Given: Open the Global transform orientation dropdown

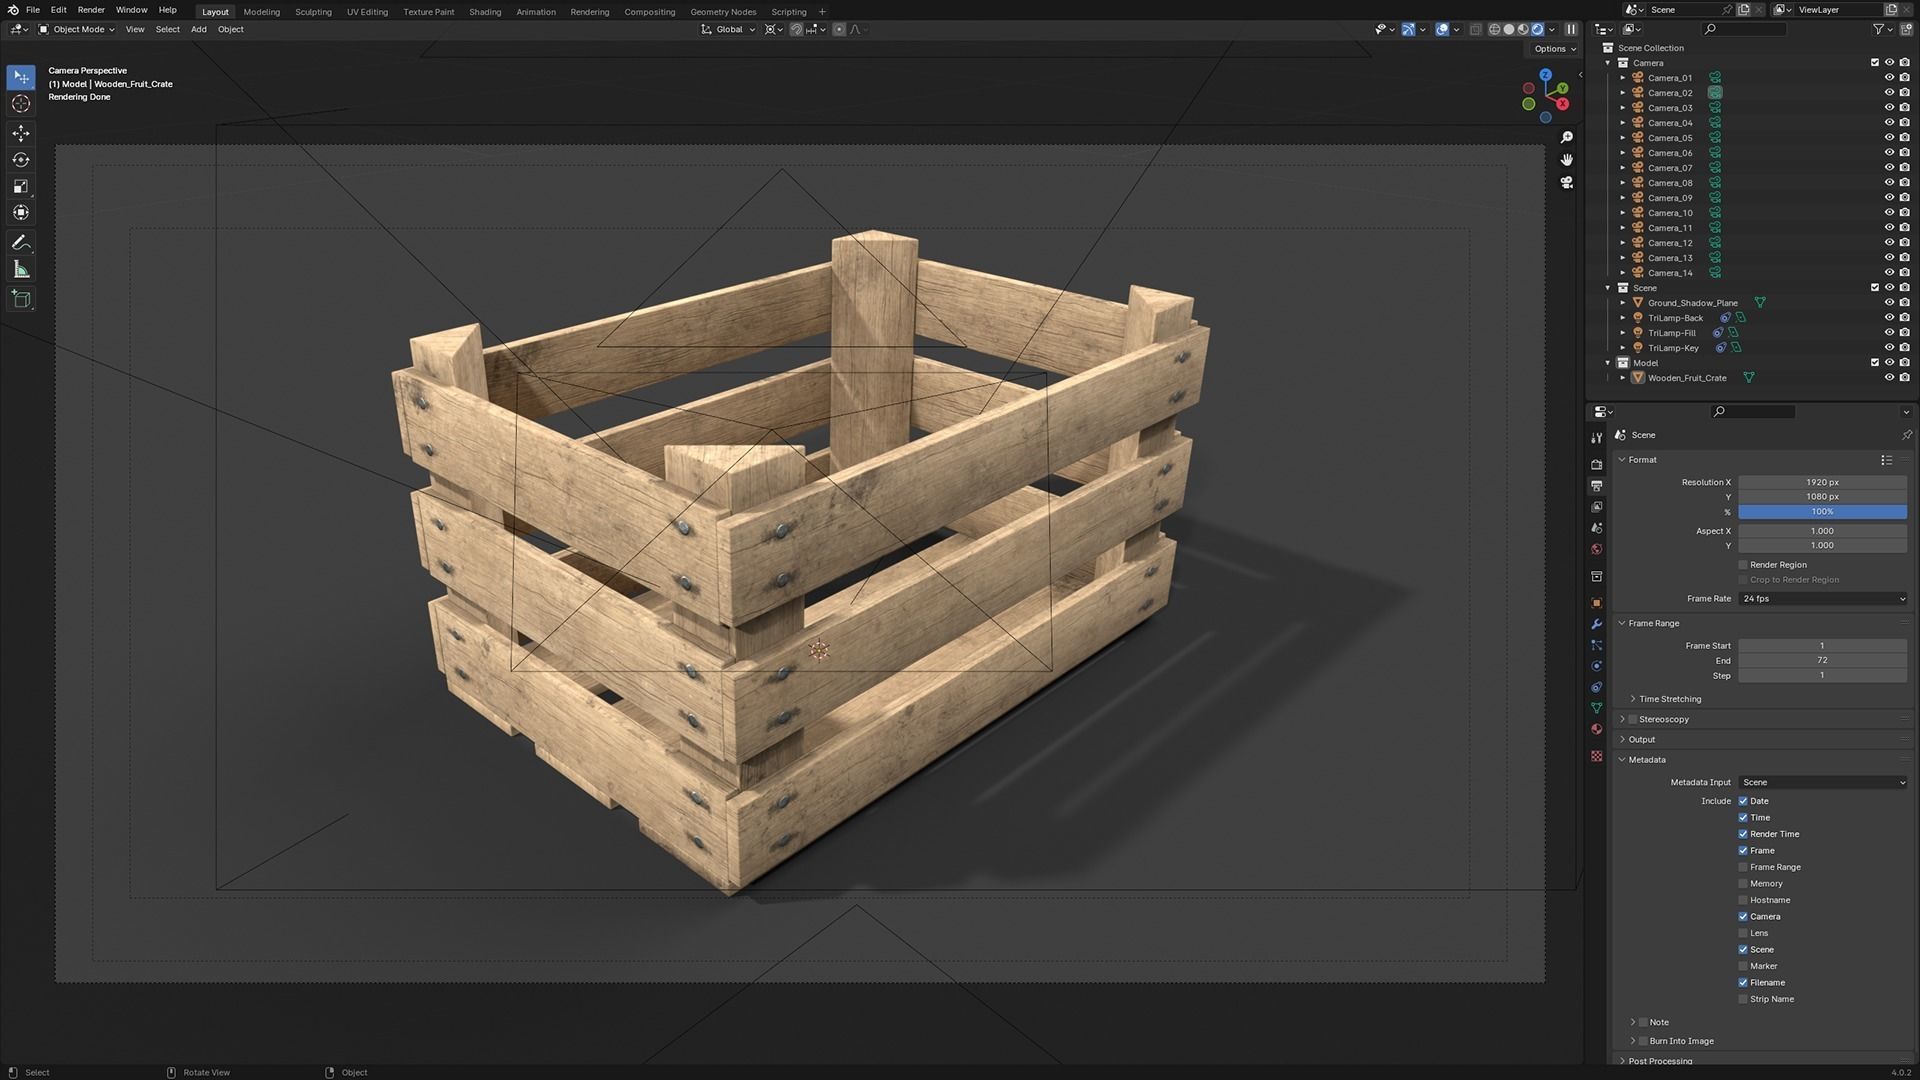Looking at the screenshot, I should [728, 29].
